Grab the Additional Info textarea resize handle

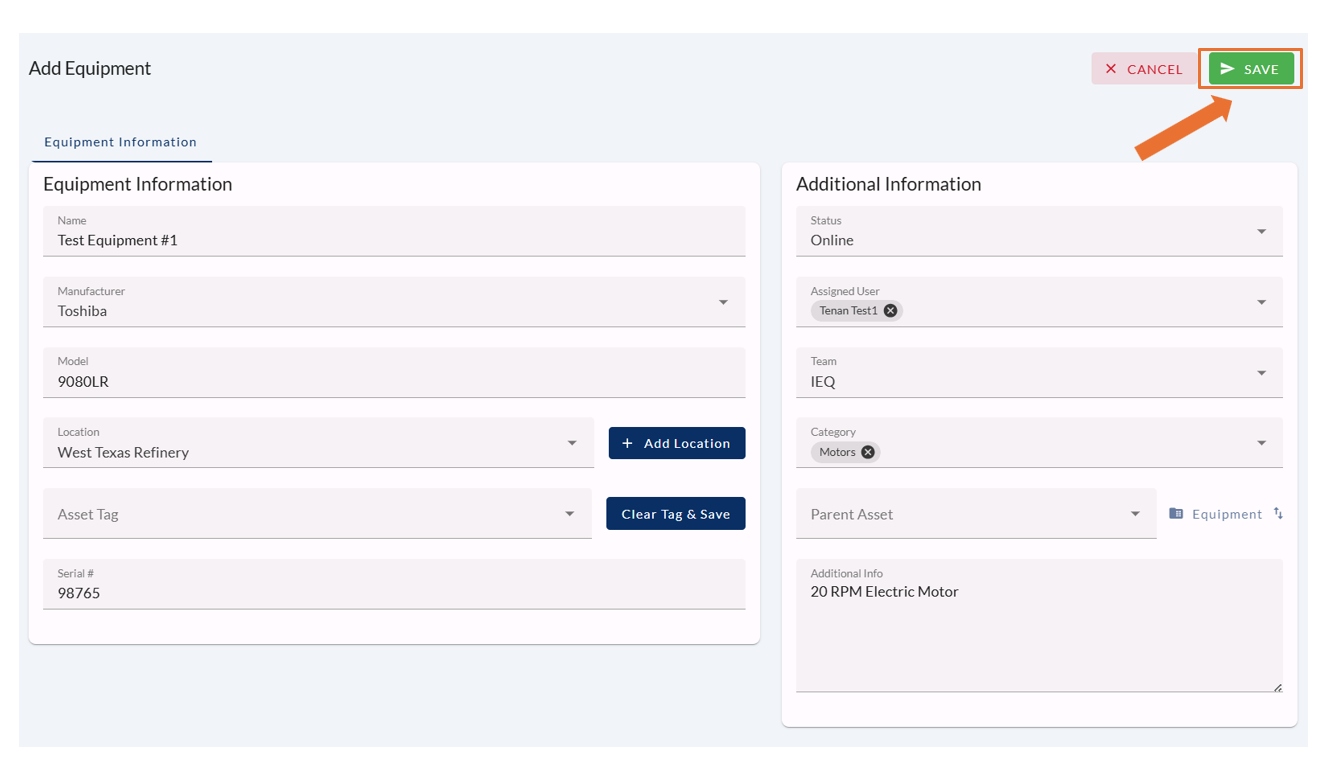(1277, 687)
